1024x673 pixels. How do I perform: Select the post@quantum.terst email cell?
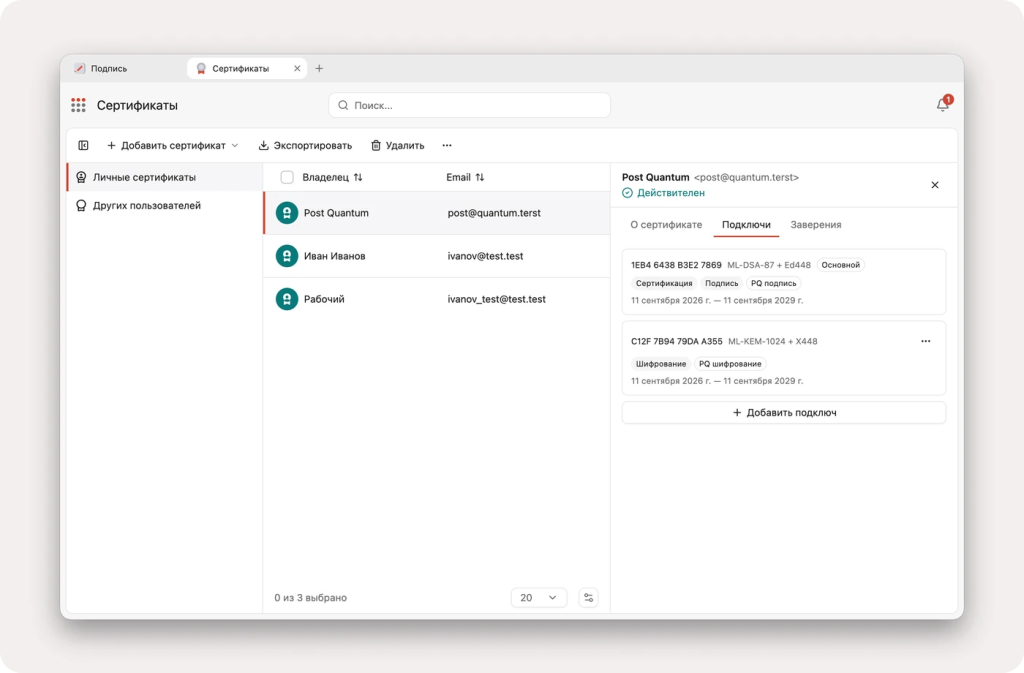(x=494, y=213)
